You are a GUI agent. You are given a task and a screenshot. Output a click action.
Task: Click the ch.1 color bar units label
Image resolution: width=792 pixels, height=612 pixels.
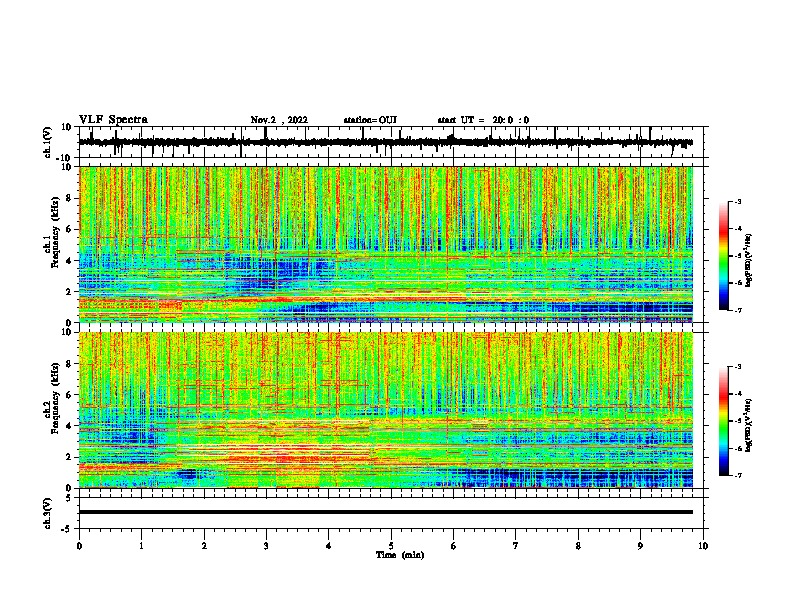(749, 260)
